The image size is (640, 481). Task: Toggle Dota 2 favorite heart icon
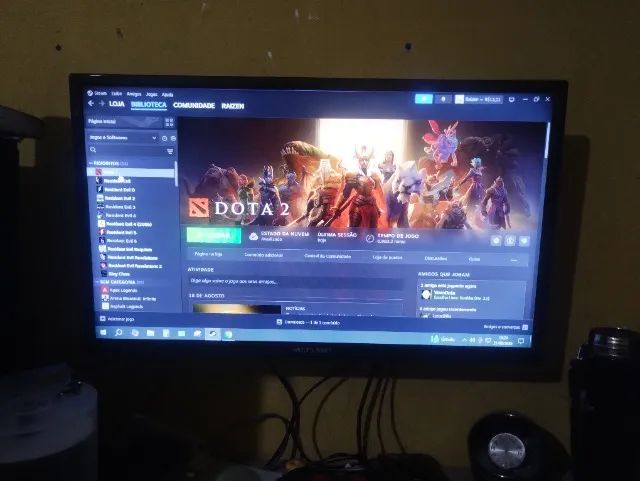click(524, 241)
